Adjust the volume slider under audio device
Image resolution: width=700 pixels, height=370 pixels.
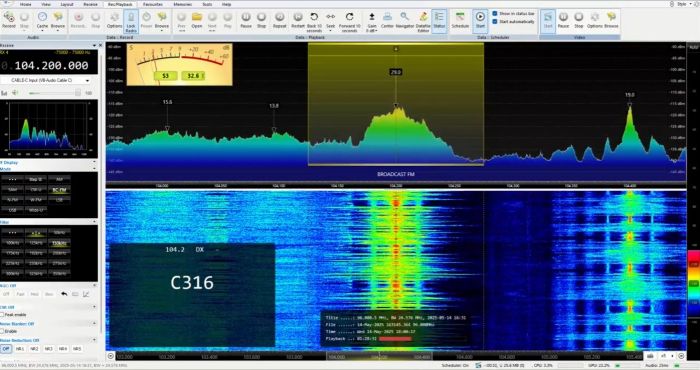click(x=54, y=93)
